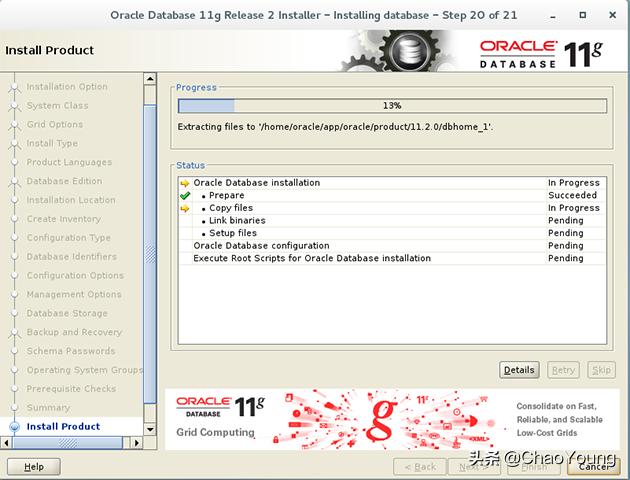Select System Class step in sidebar
630x480 pixels.
57,105
